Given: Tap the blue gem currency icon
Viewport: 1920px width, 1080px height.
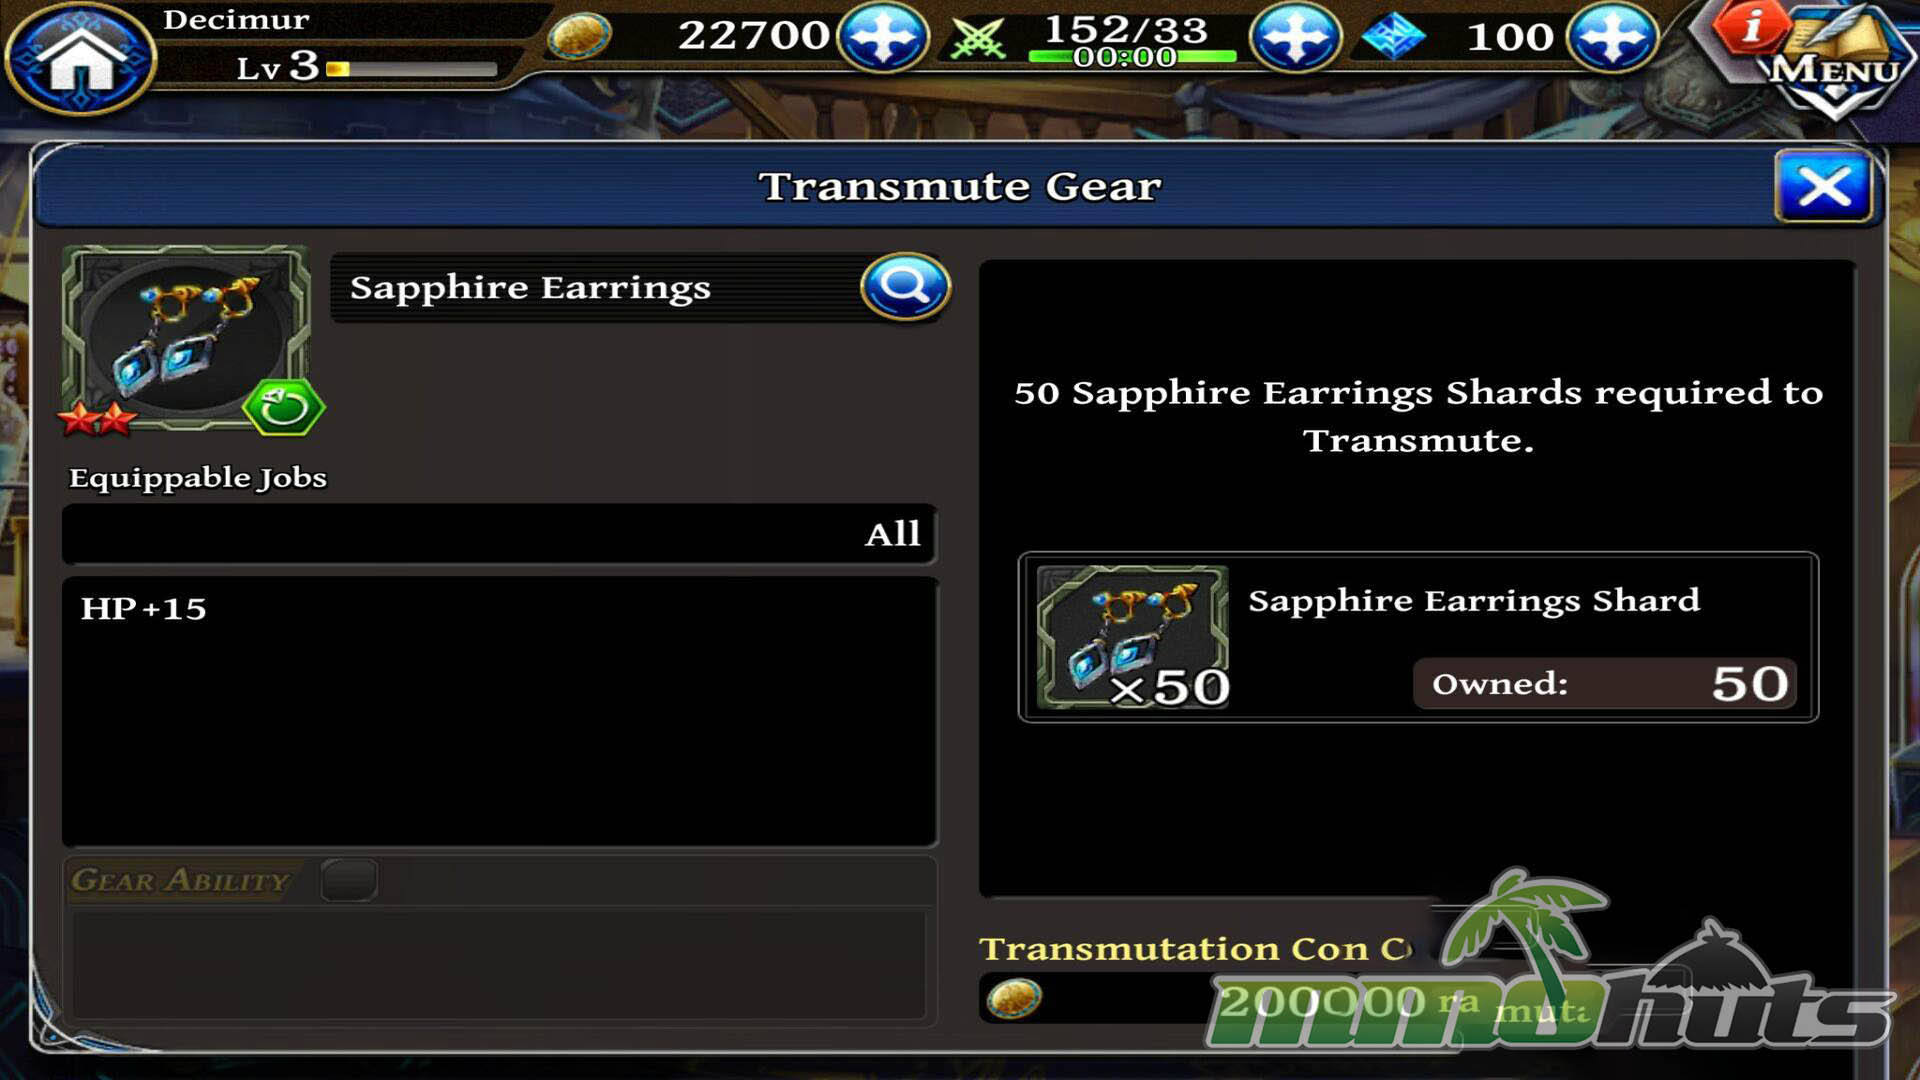Looking at the screenshot, I should pyautogui.click(x=1393, y=37).
